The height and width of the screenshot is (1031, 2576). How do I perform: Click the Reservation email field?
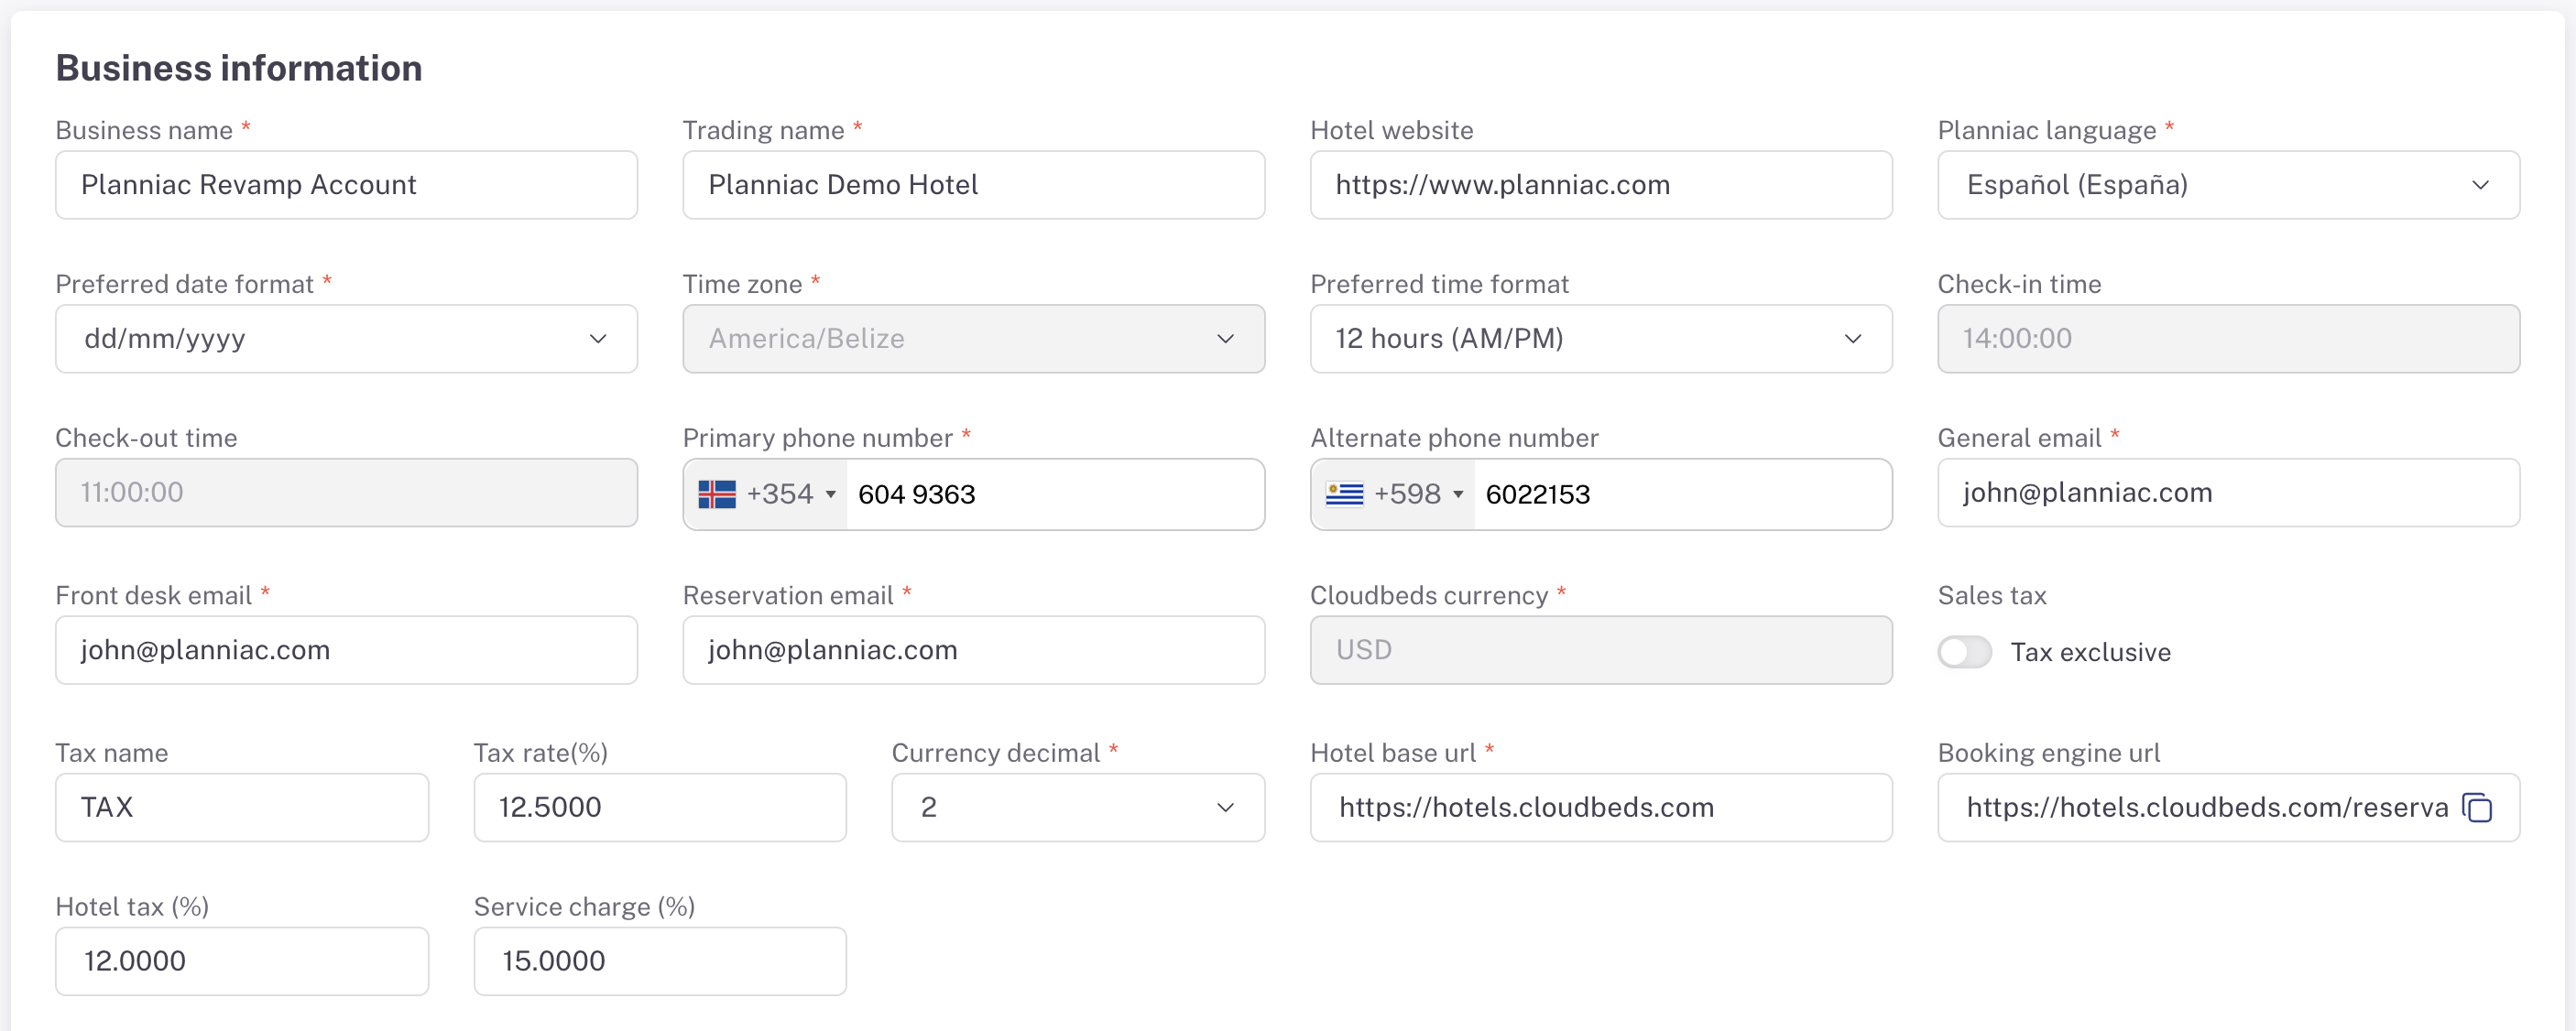click(973, 650)
